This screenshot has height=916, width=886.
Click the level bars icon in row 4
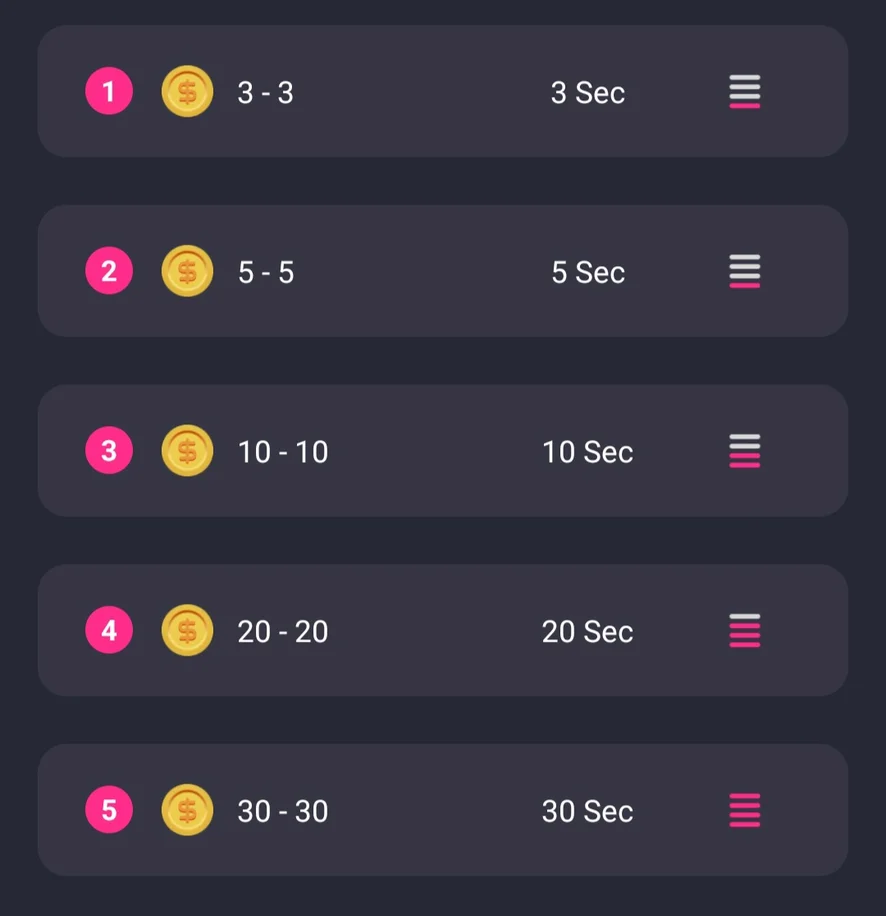coord(744,631)
